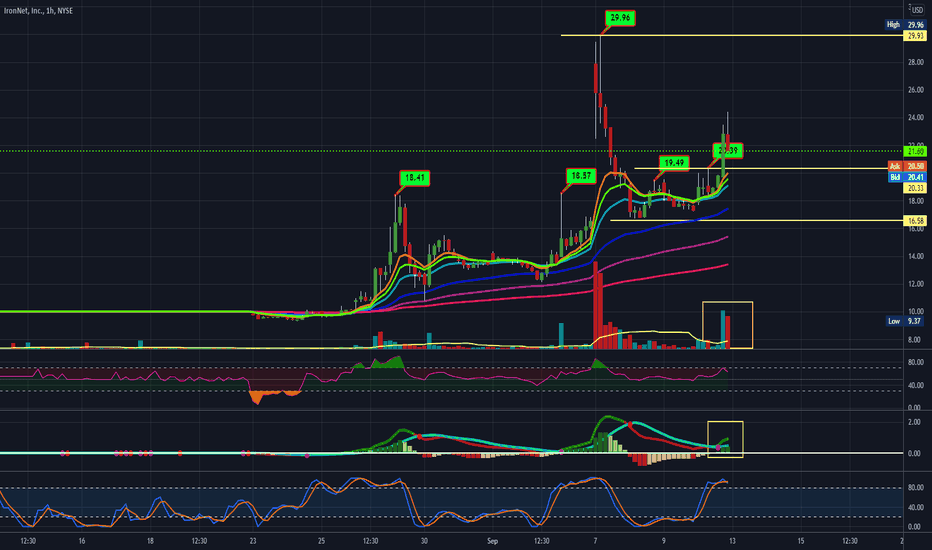Click the Bid 20.41 price label
The height and width of the screenshot is (550, 932).
pyautogui.click(x=907, y=177)
